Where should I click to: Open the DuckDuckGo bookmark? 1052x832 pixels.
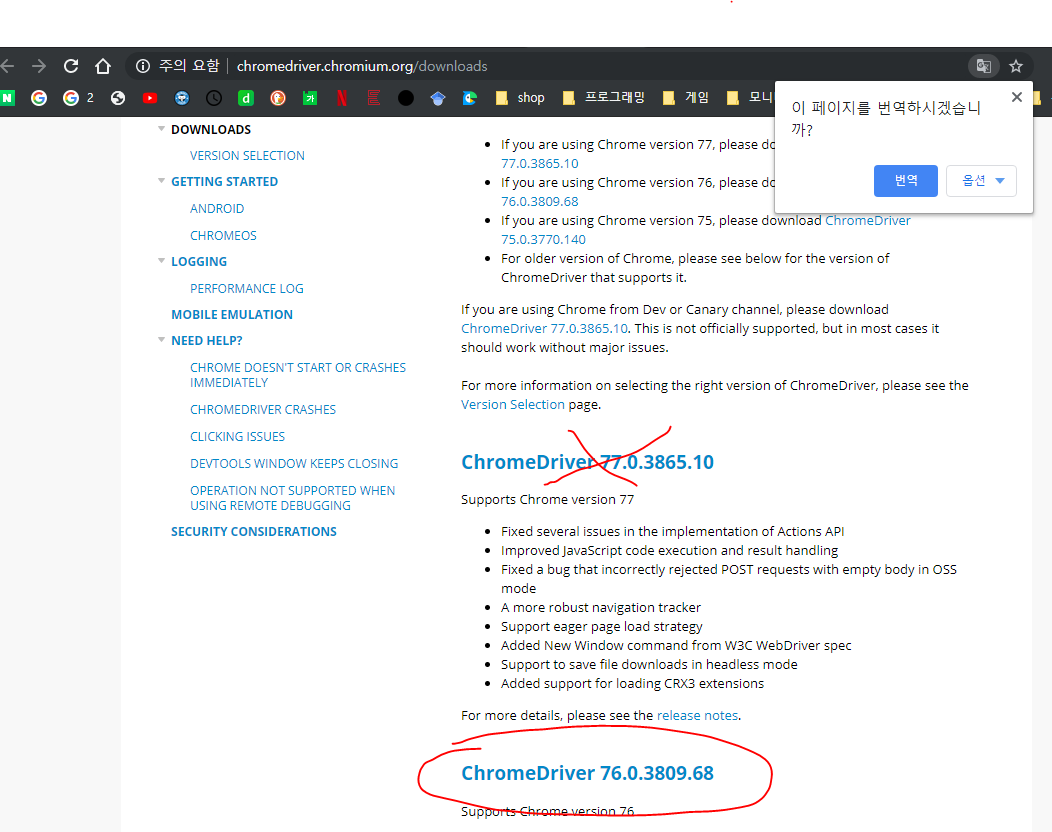278,98
